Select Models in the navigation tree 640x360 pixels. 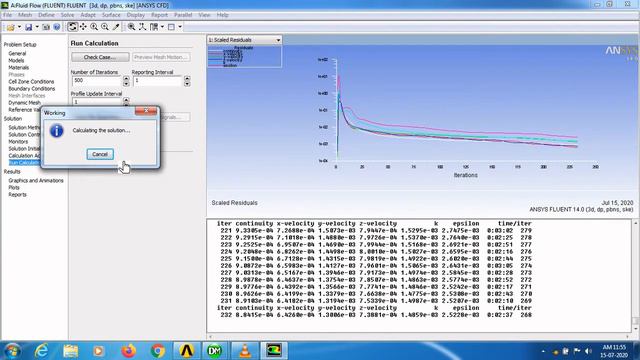click(16, 60)
